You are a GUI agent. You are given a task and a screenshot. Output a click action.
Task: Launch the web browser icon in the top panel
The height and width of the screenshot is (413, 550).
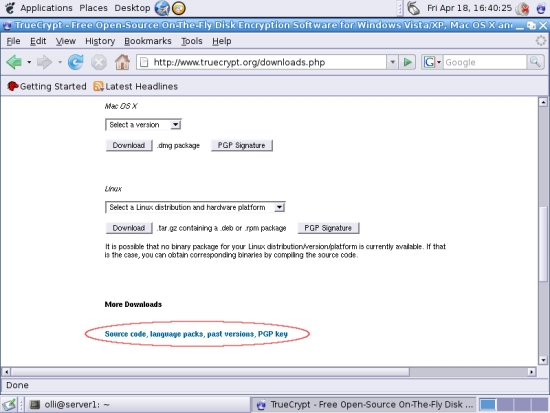click(162, 8)
